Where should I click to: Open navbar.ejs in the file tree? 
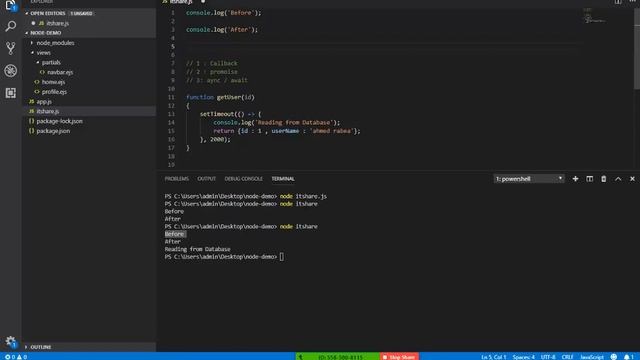60,72
